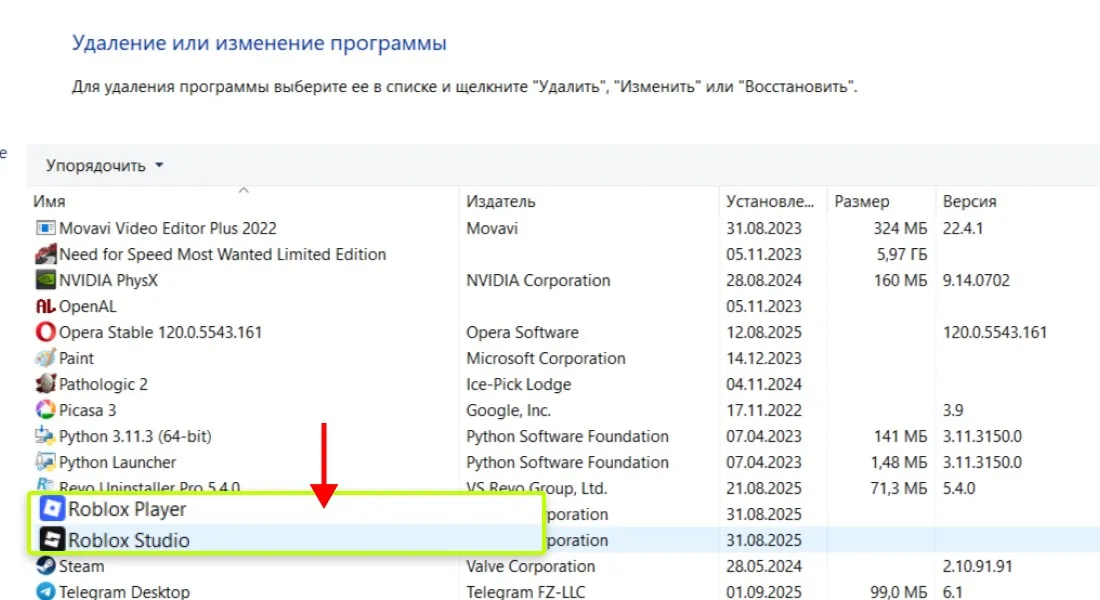Select the NVIDIA PhysX program name
The image size is (1100, 600).
tap(109, 280)
